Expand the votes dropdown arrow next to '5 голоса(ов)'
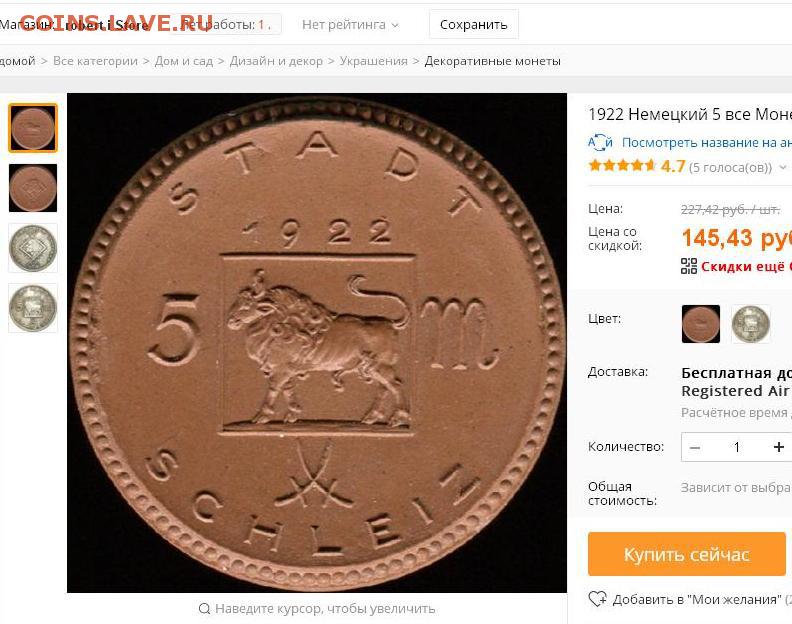Screen dimensions: 792x624 (783, 167)
